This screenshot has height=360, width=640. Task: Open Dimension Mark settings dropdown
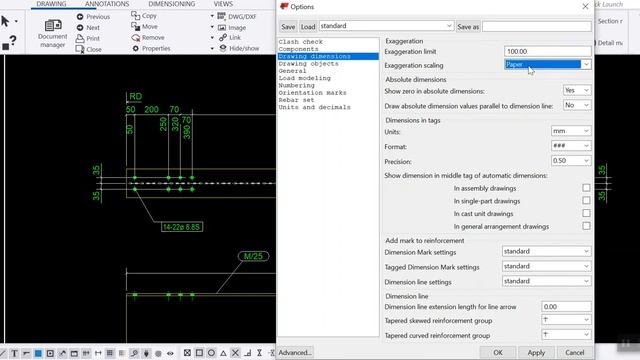pyautogui.click(x=546, y=251)
